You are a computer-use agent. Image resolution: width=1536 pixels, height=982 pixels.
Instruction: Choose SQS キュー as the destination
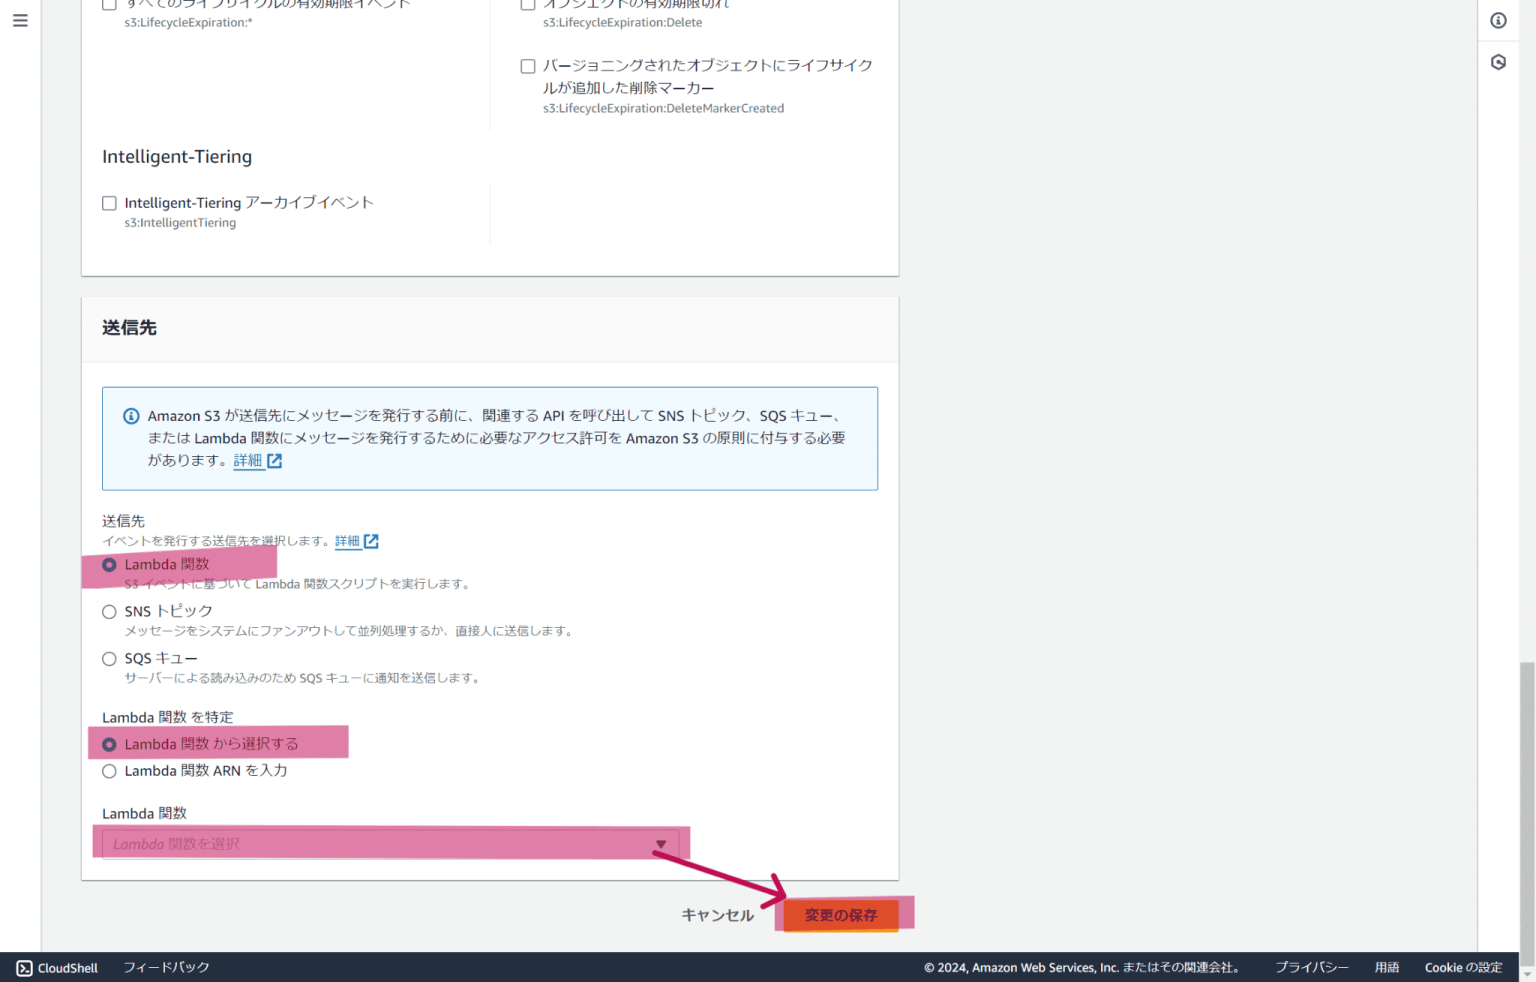tap(109, 658)
